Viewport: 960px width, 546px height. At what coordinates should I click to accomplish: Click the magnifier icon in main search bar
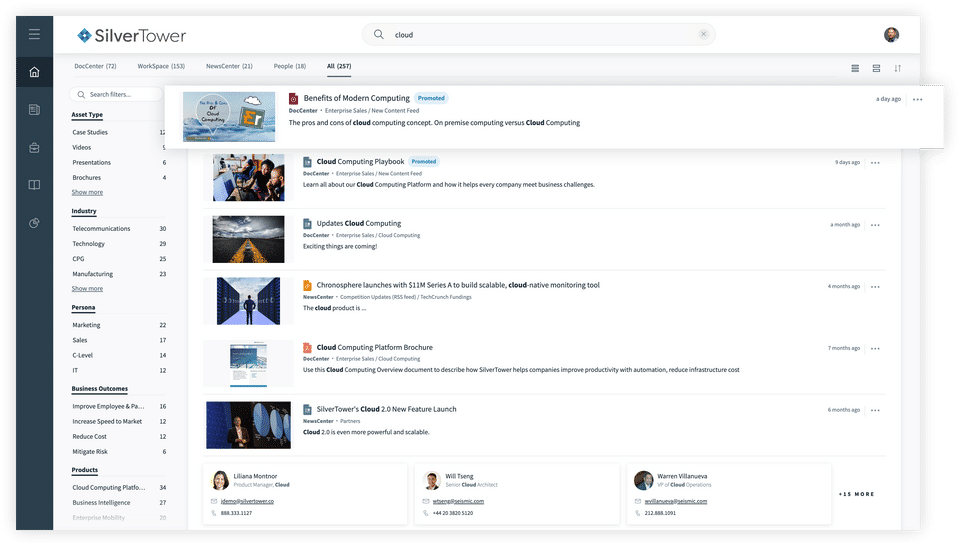(379, 34)
